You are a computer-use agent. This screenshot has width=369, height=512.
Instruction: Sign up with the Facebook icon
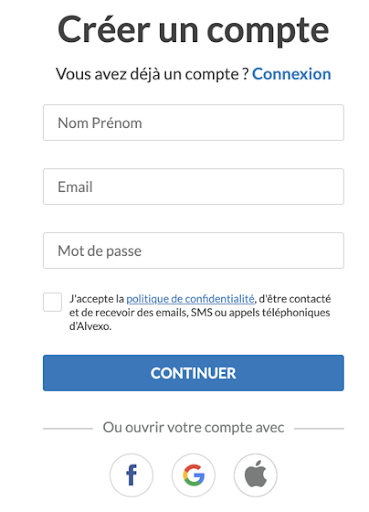pyautogui.click(x=131, y=475)
